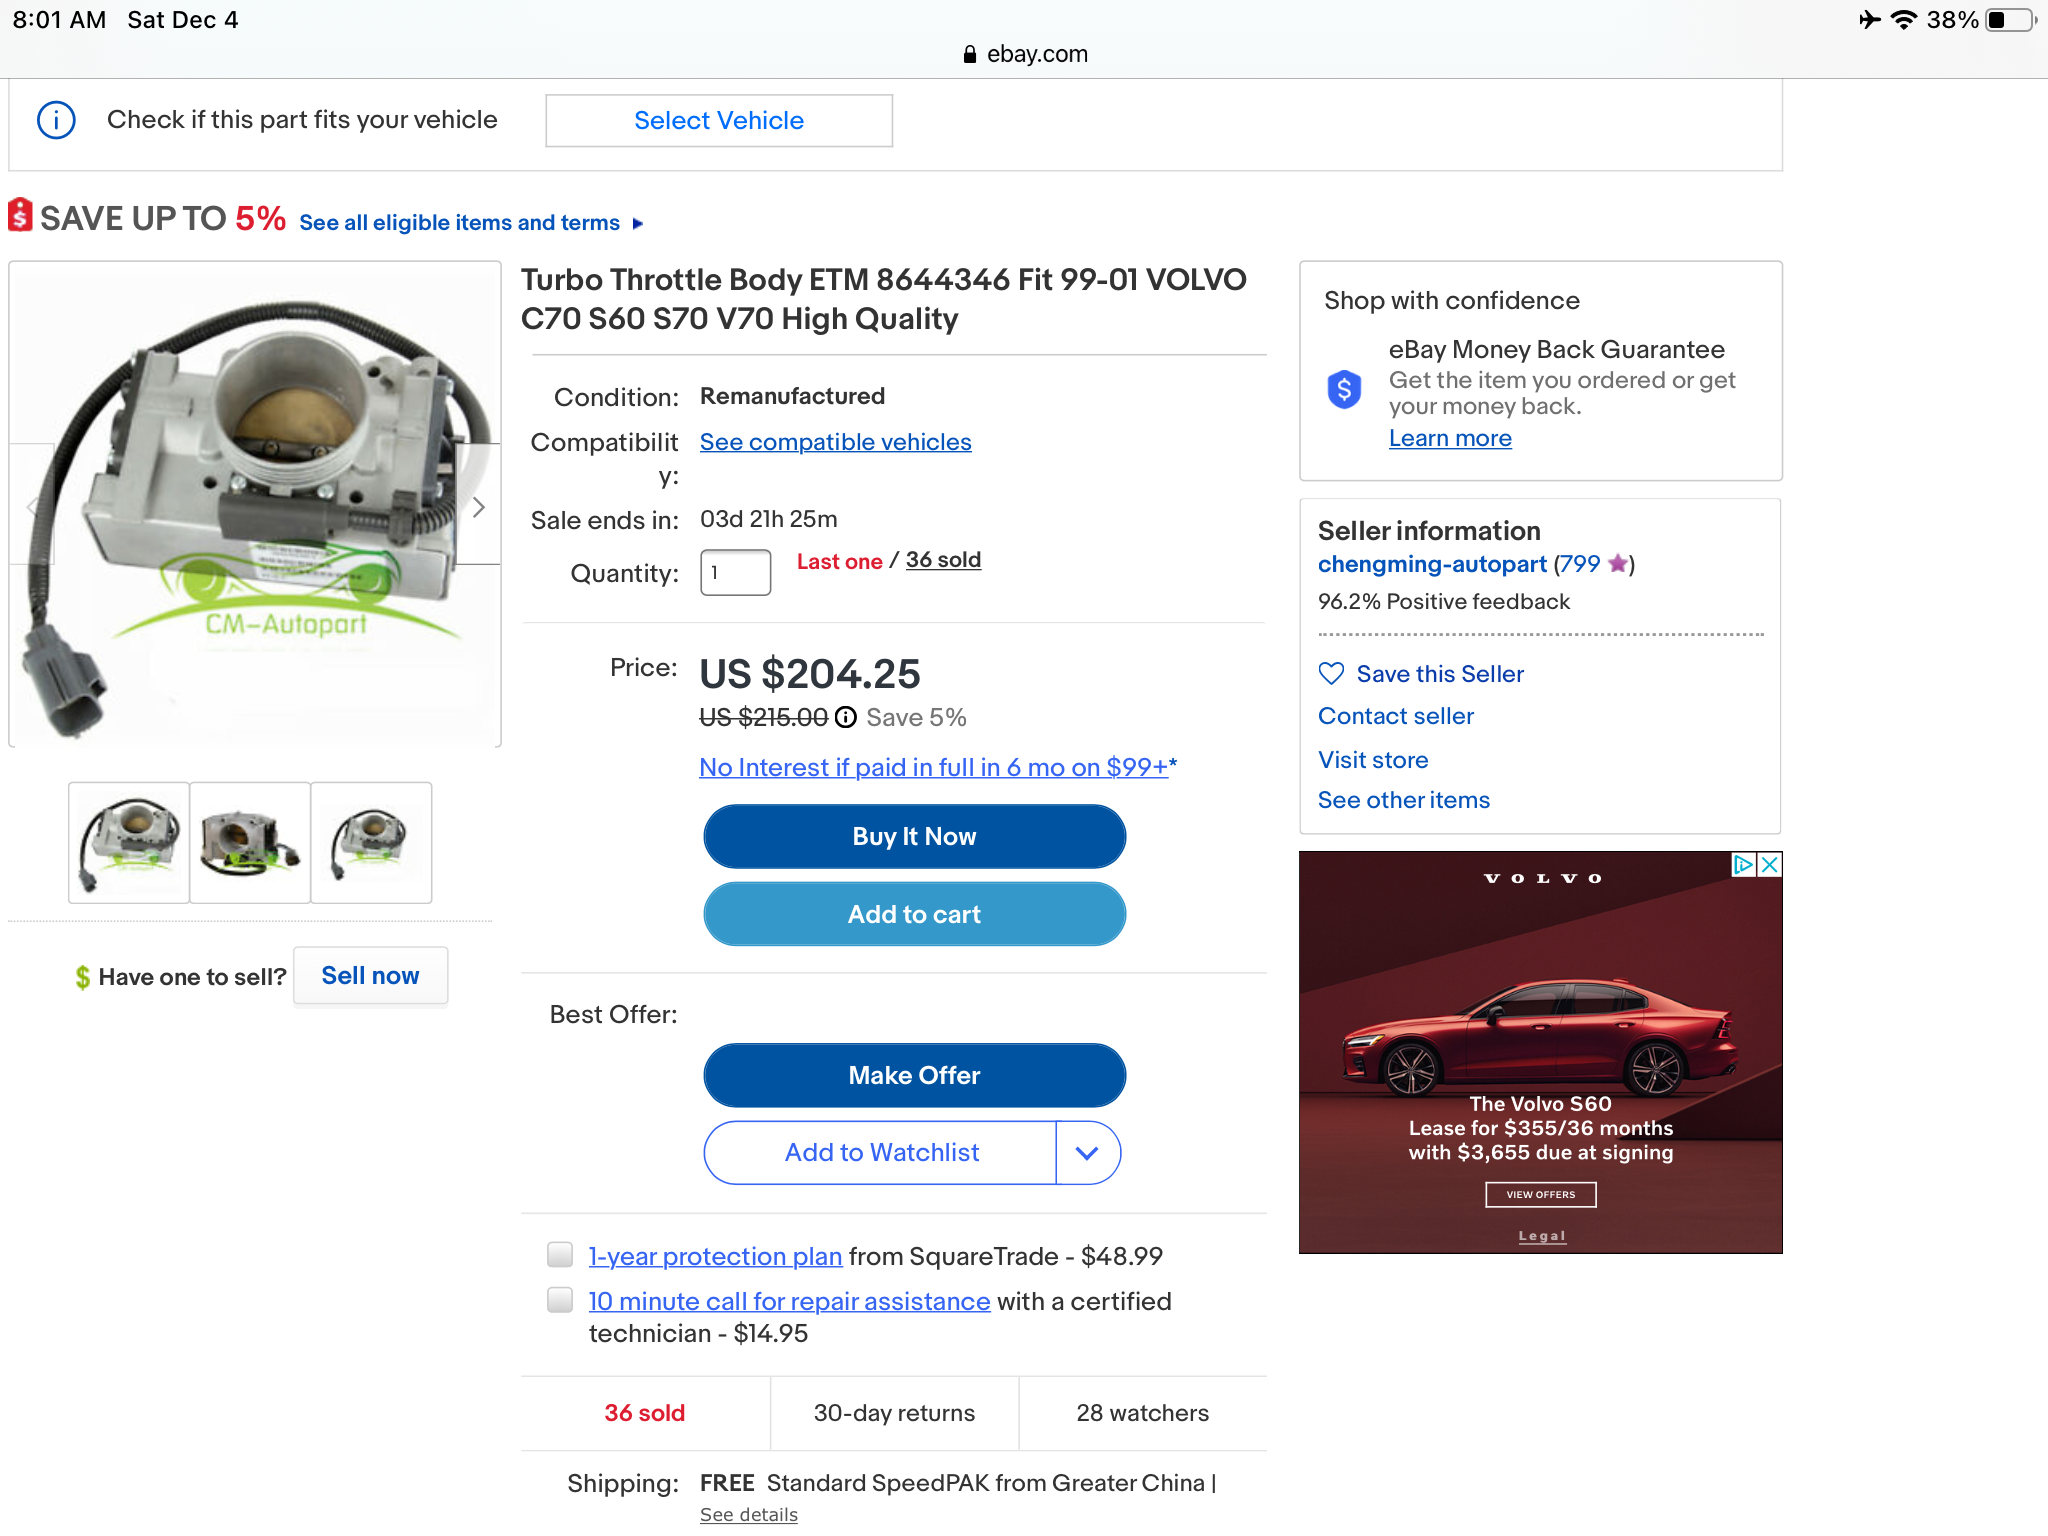This screenshot has height=1536, width=2048.
Task: Click the info icon next to US $215.00
Action: 846,717
